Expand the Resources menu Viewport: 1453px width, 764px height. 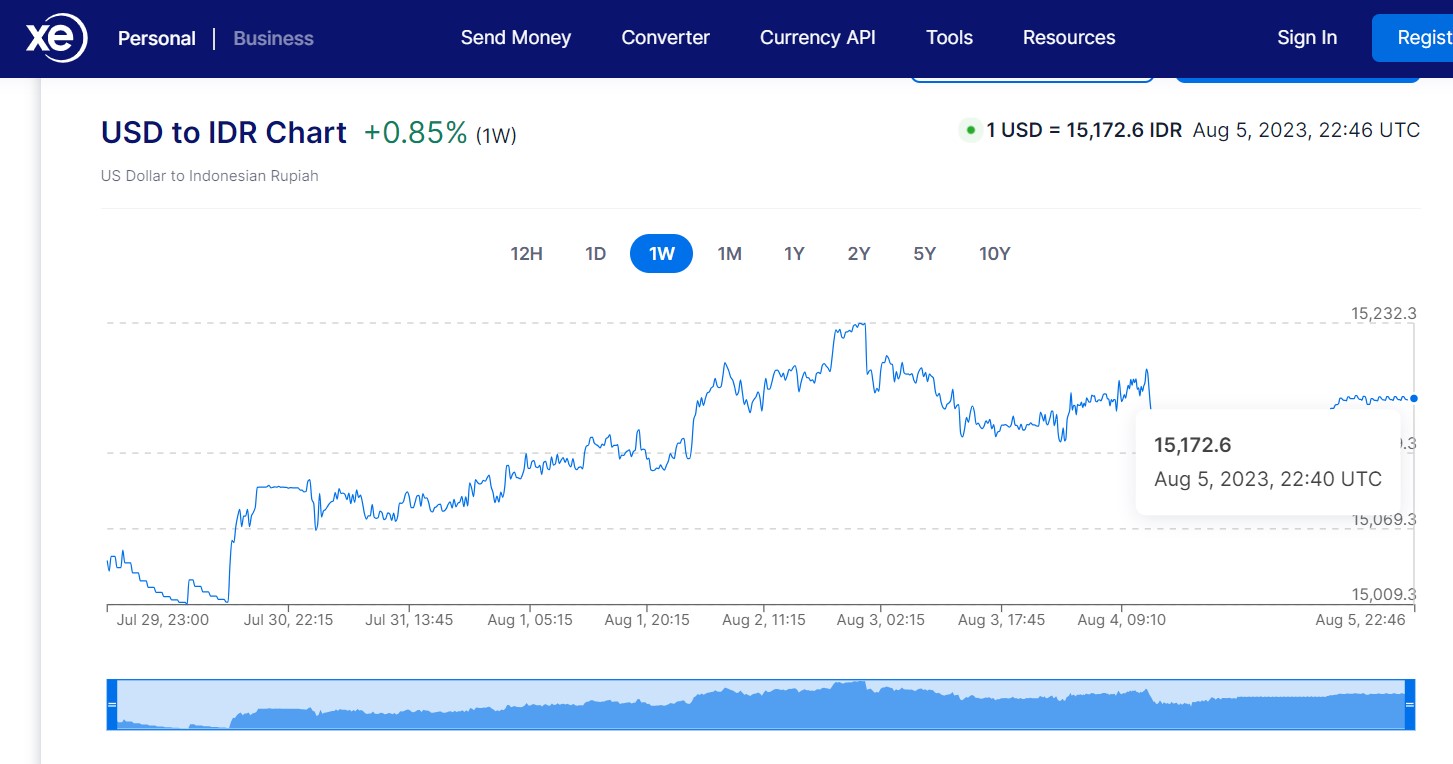click(1068, 38)
